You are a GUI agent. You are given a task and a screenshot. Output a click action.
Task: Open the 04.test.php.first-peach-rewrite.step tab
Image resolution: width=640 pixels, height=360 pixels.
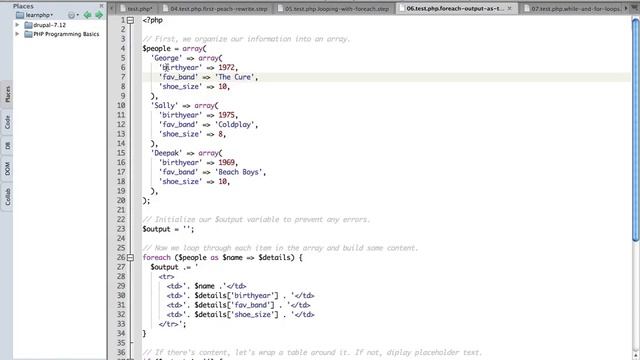[215, 8]
